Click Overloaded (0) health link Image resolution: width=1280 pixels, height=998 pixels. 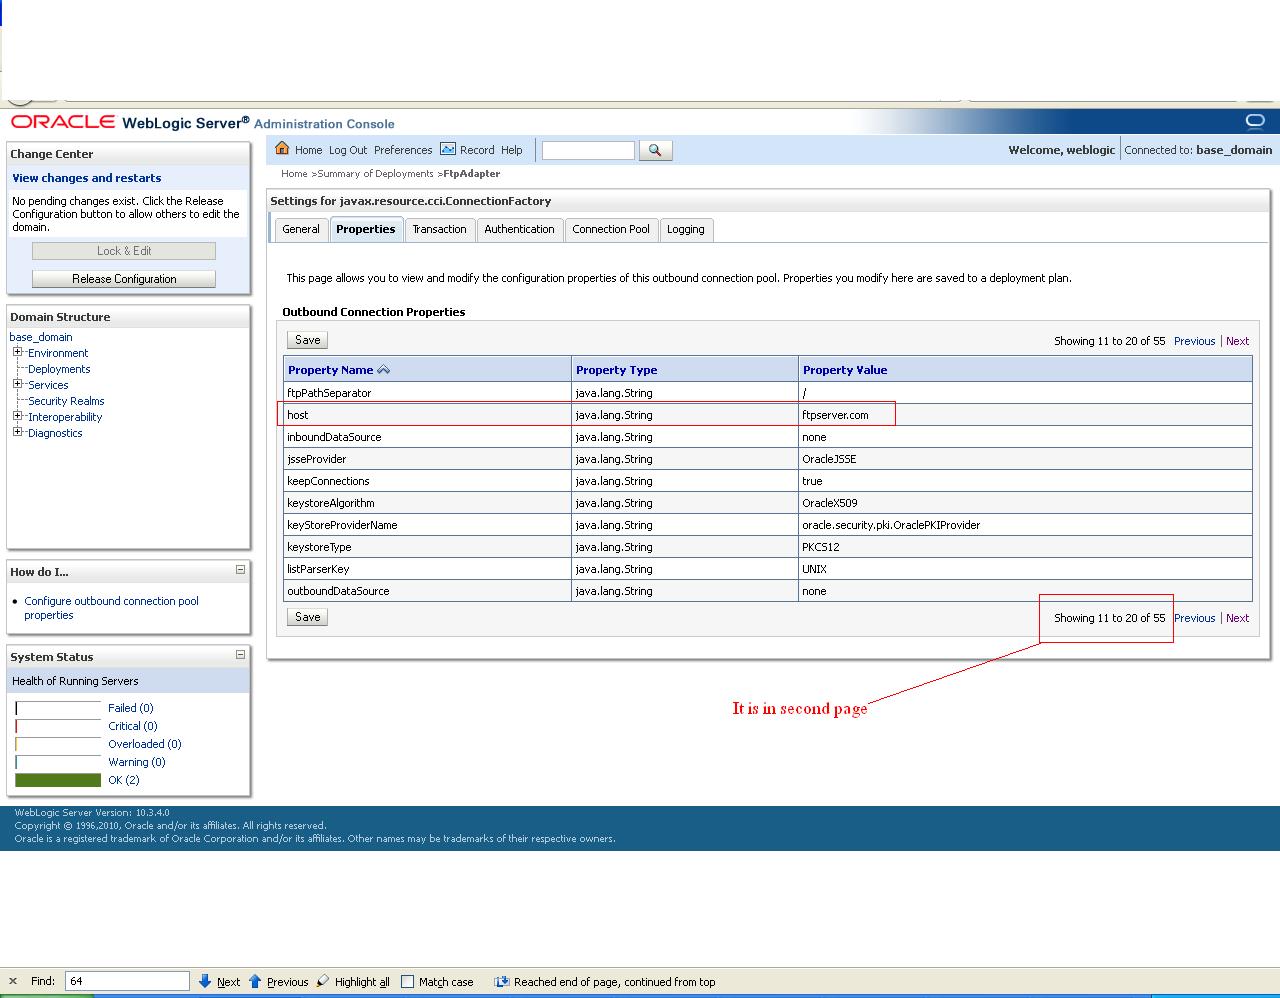pyautogui.click(x=144, y=744)
